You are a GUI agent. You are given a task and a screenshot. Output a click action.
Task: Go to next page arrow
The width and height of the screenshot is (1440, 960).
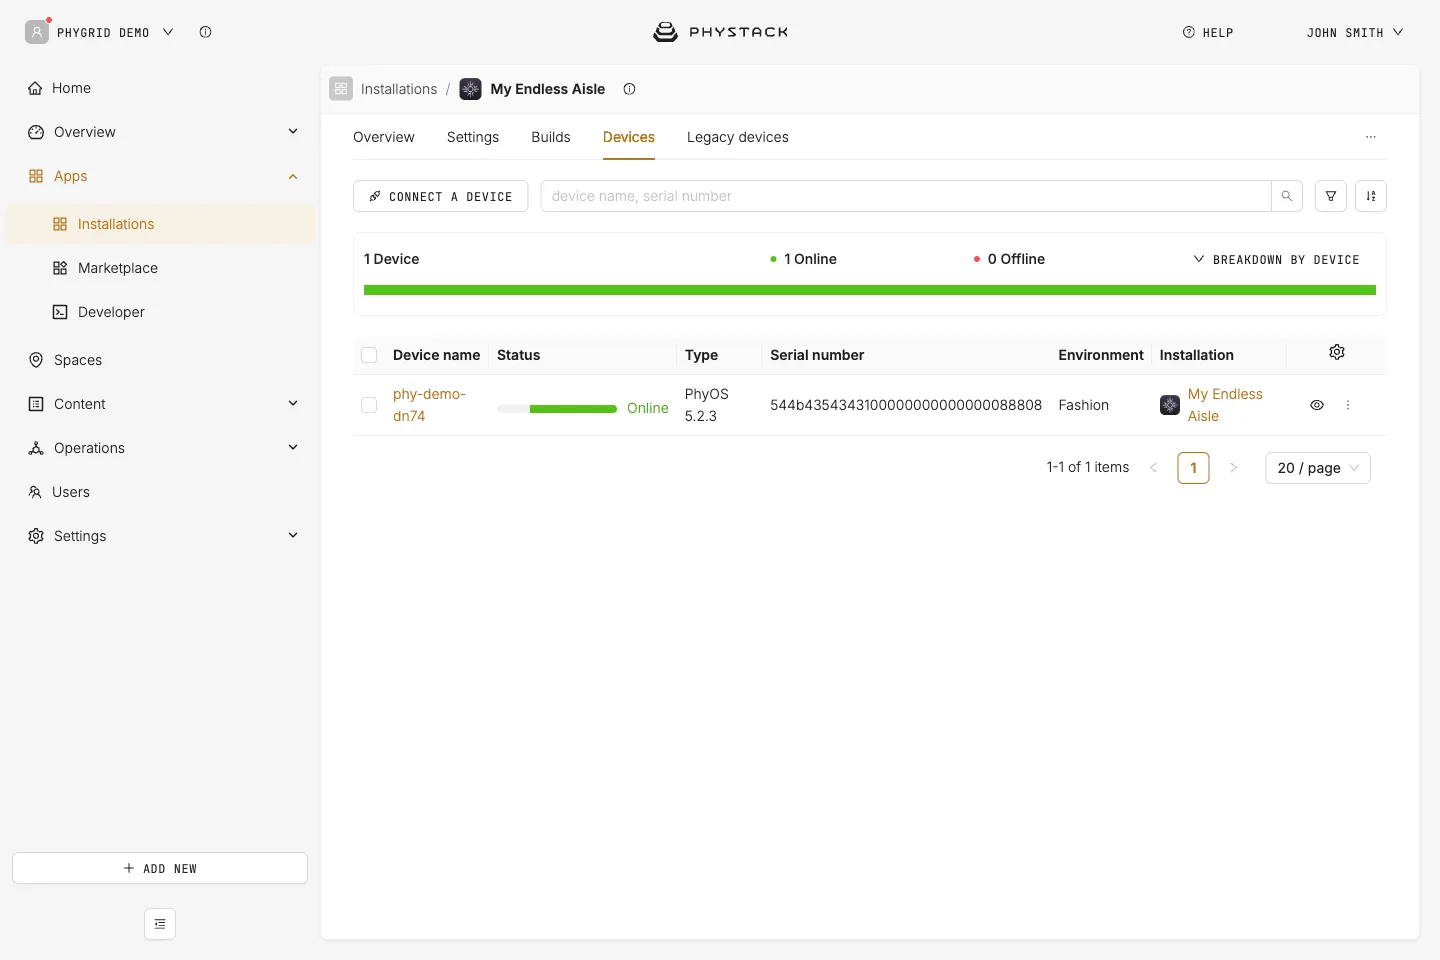pos(1234,468)
